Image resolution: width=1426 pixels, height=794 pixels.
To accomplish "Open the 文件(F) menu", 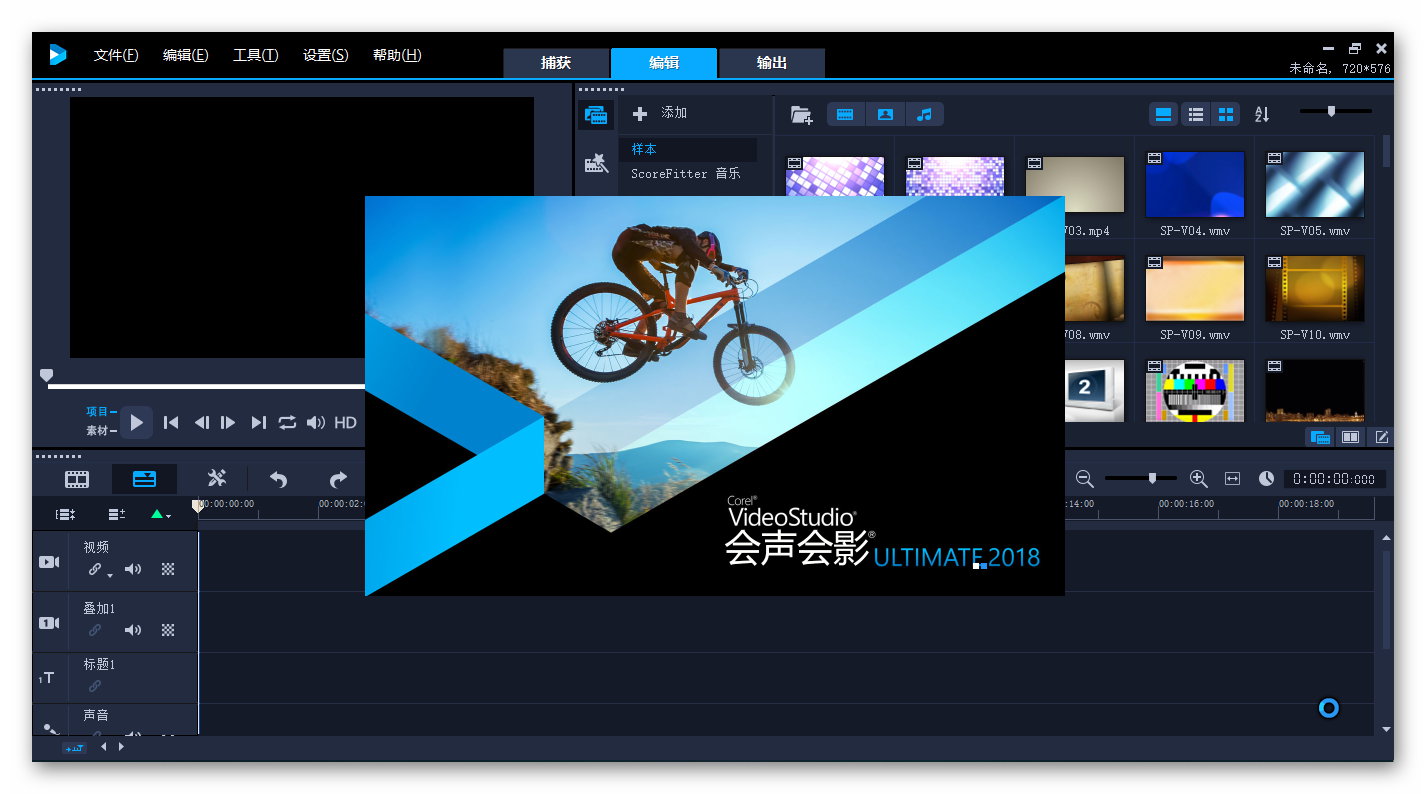I will [116, 55].
